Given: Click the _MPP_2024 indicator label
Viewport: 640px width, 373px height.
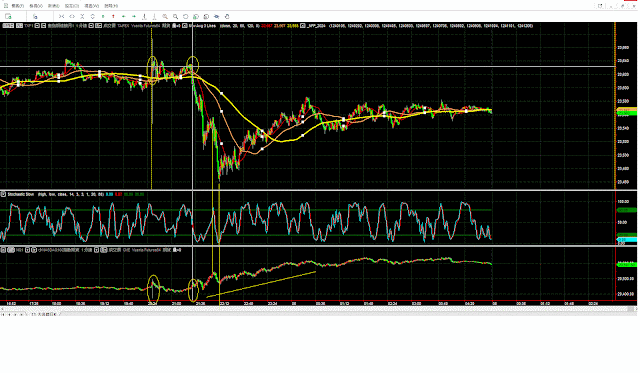Looking at the screenshot, I should pyautogui.click(x=316, y=25).
